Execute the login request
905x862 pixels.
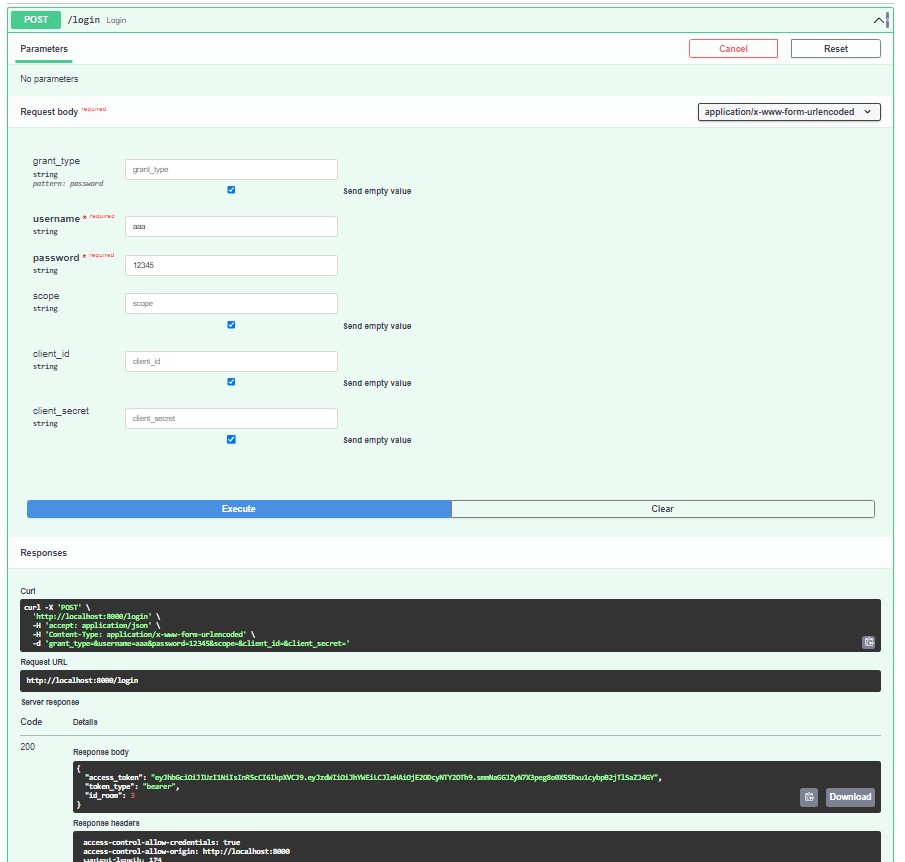pos(239,509)
